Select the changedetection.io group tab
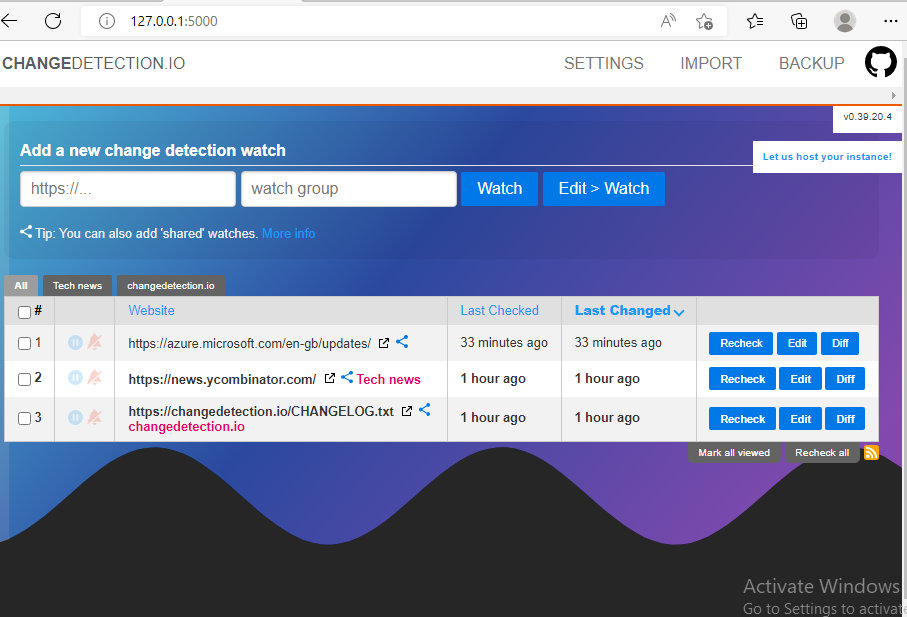The height and width of the screenshot is (617, 907). (x=171, y=286)
